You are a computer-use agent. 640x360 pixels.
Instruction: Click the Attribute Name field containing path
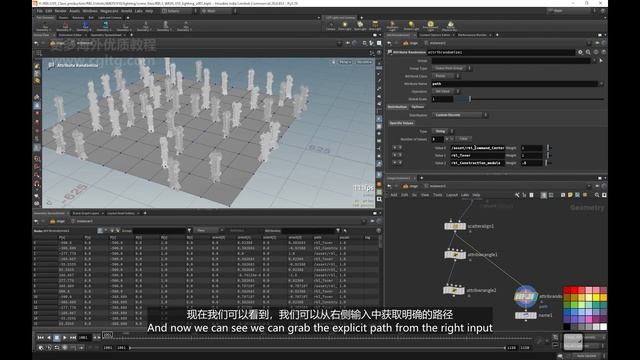pos(515,84)
